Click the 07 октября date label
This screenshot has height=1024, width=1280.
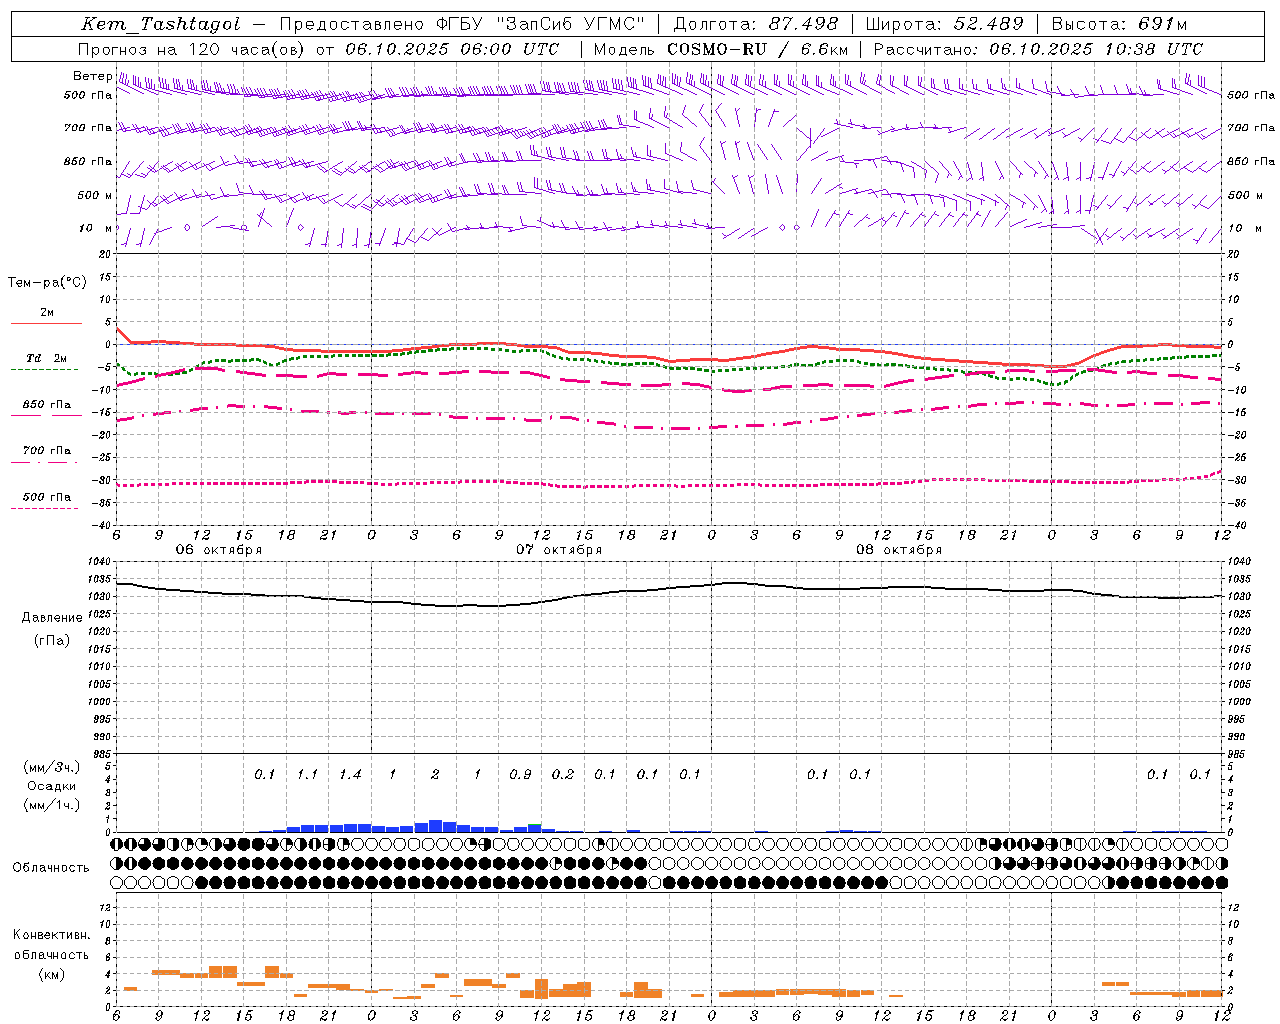pyautogui.click(x=558, y=550)
